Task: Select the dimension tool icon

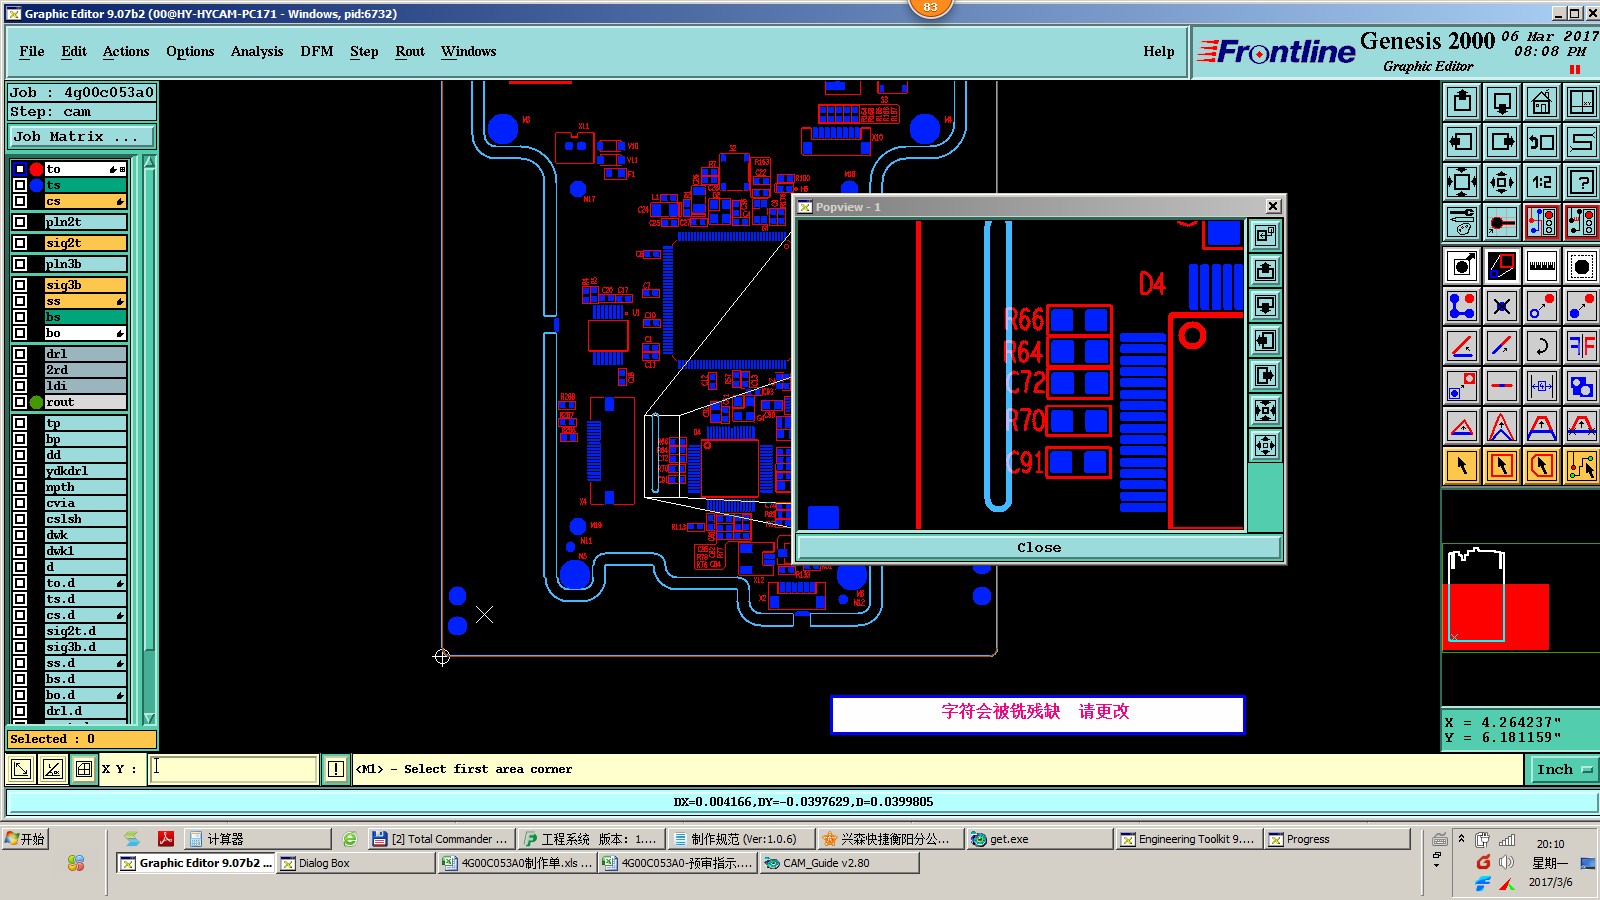Action: (x=1542, y=386)
